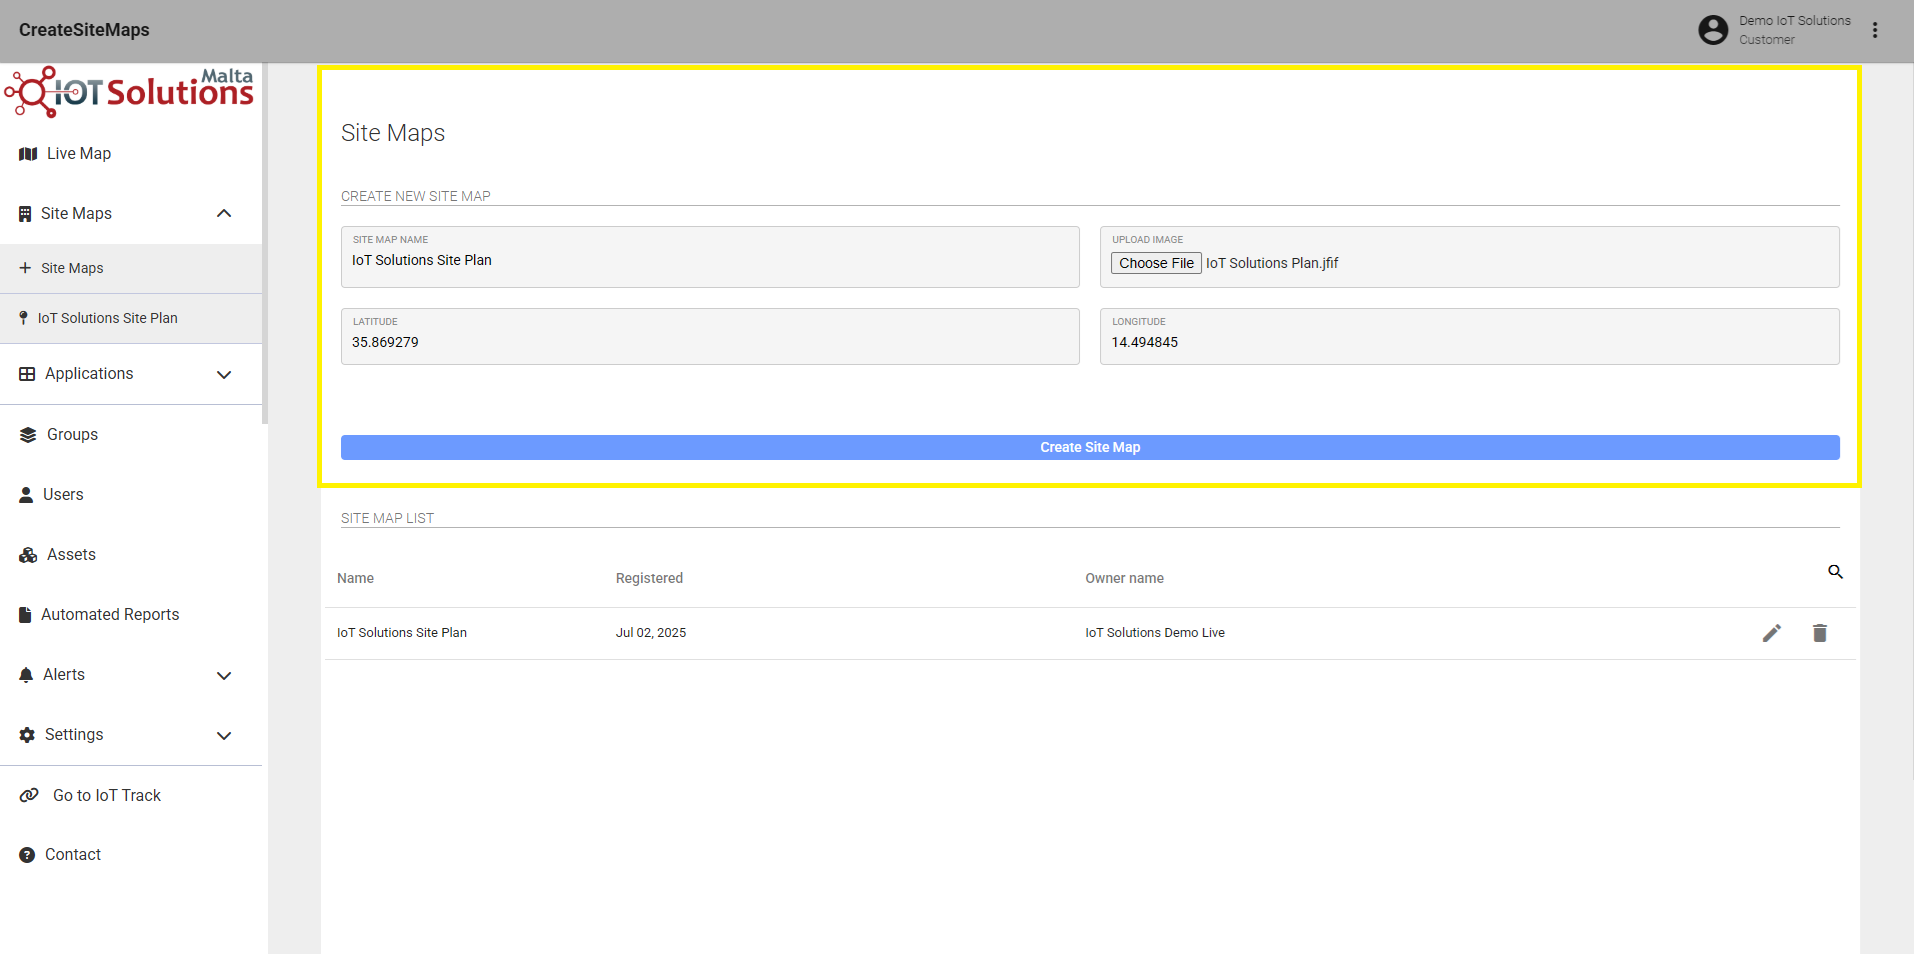Expand the Alerts menu chevron
The image size is (1914, 954).
[x=224, y=675]
